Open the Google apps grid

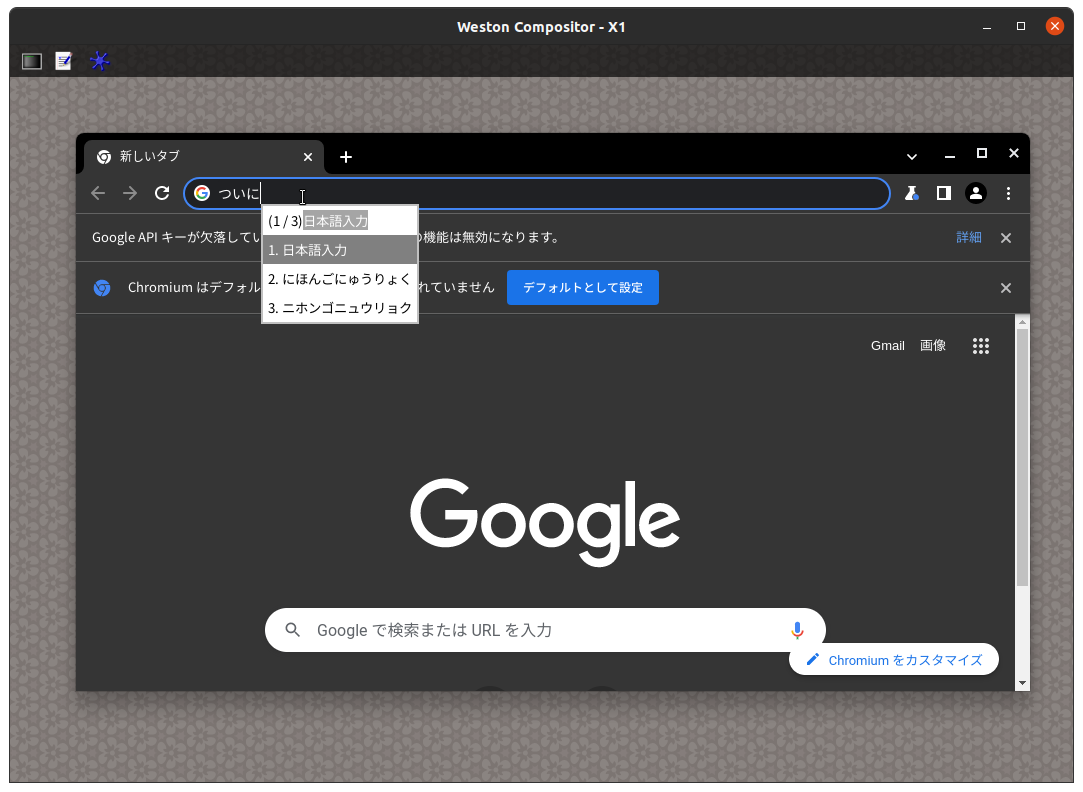(x=981, y=346)
